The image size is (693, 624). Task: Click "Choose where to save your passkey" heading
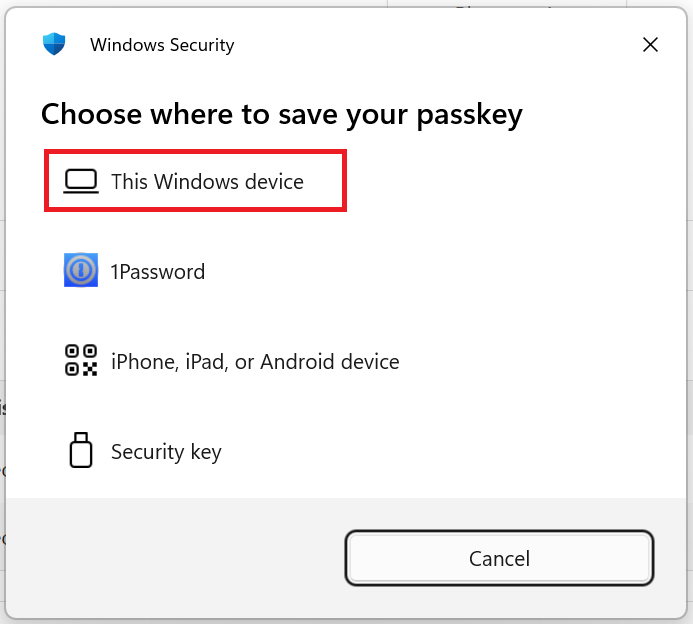(281, 114)
